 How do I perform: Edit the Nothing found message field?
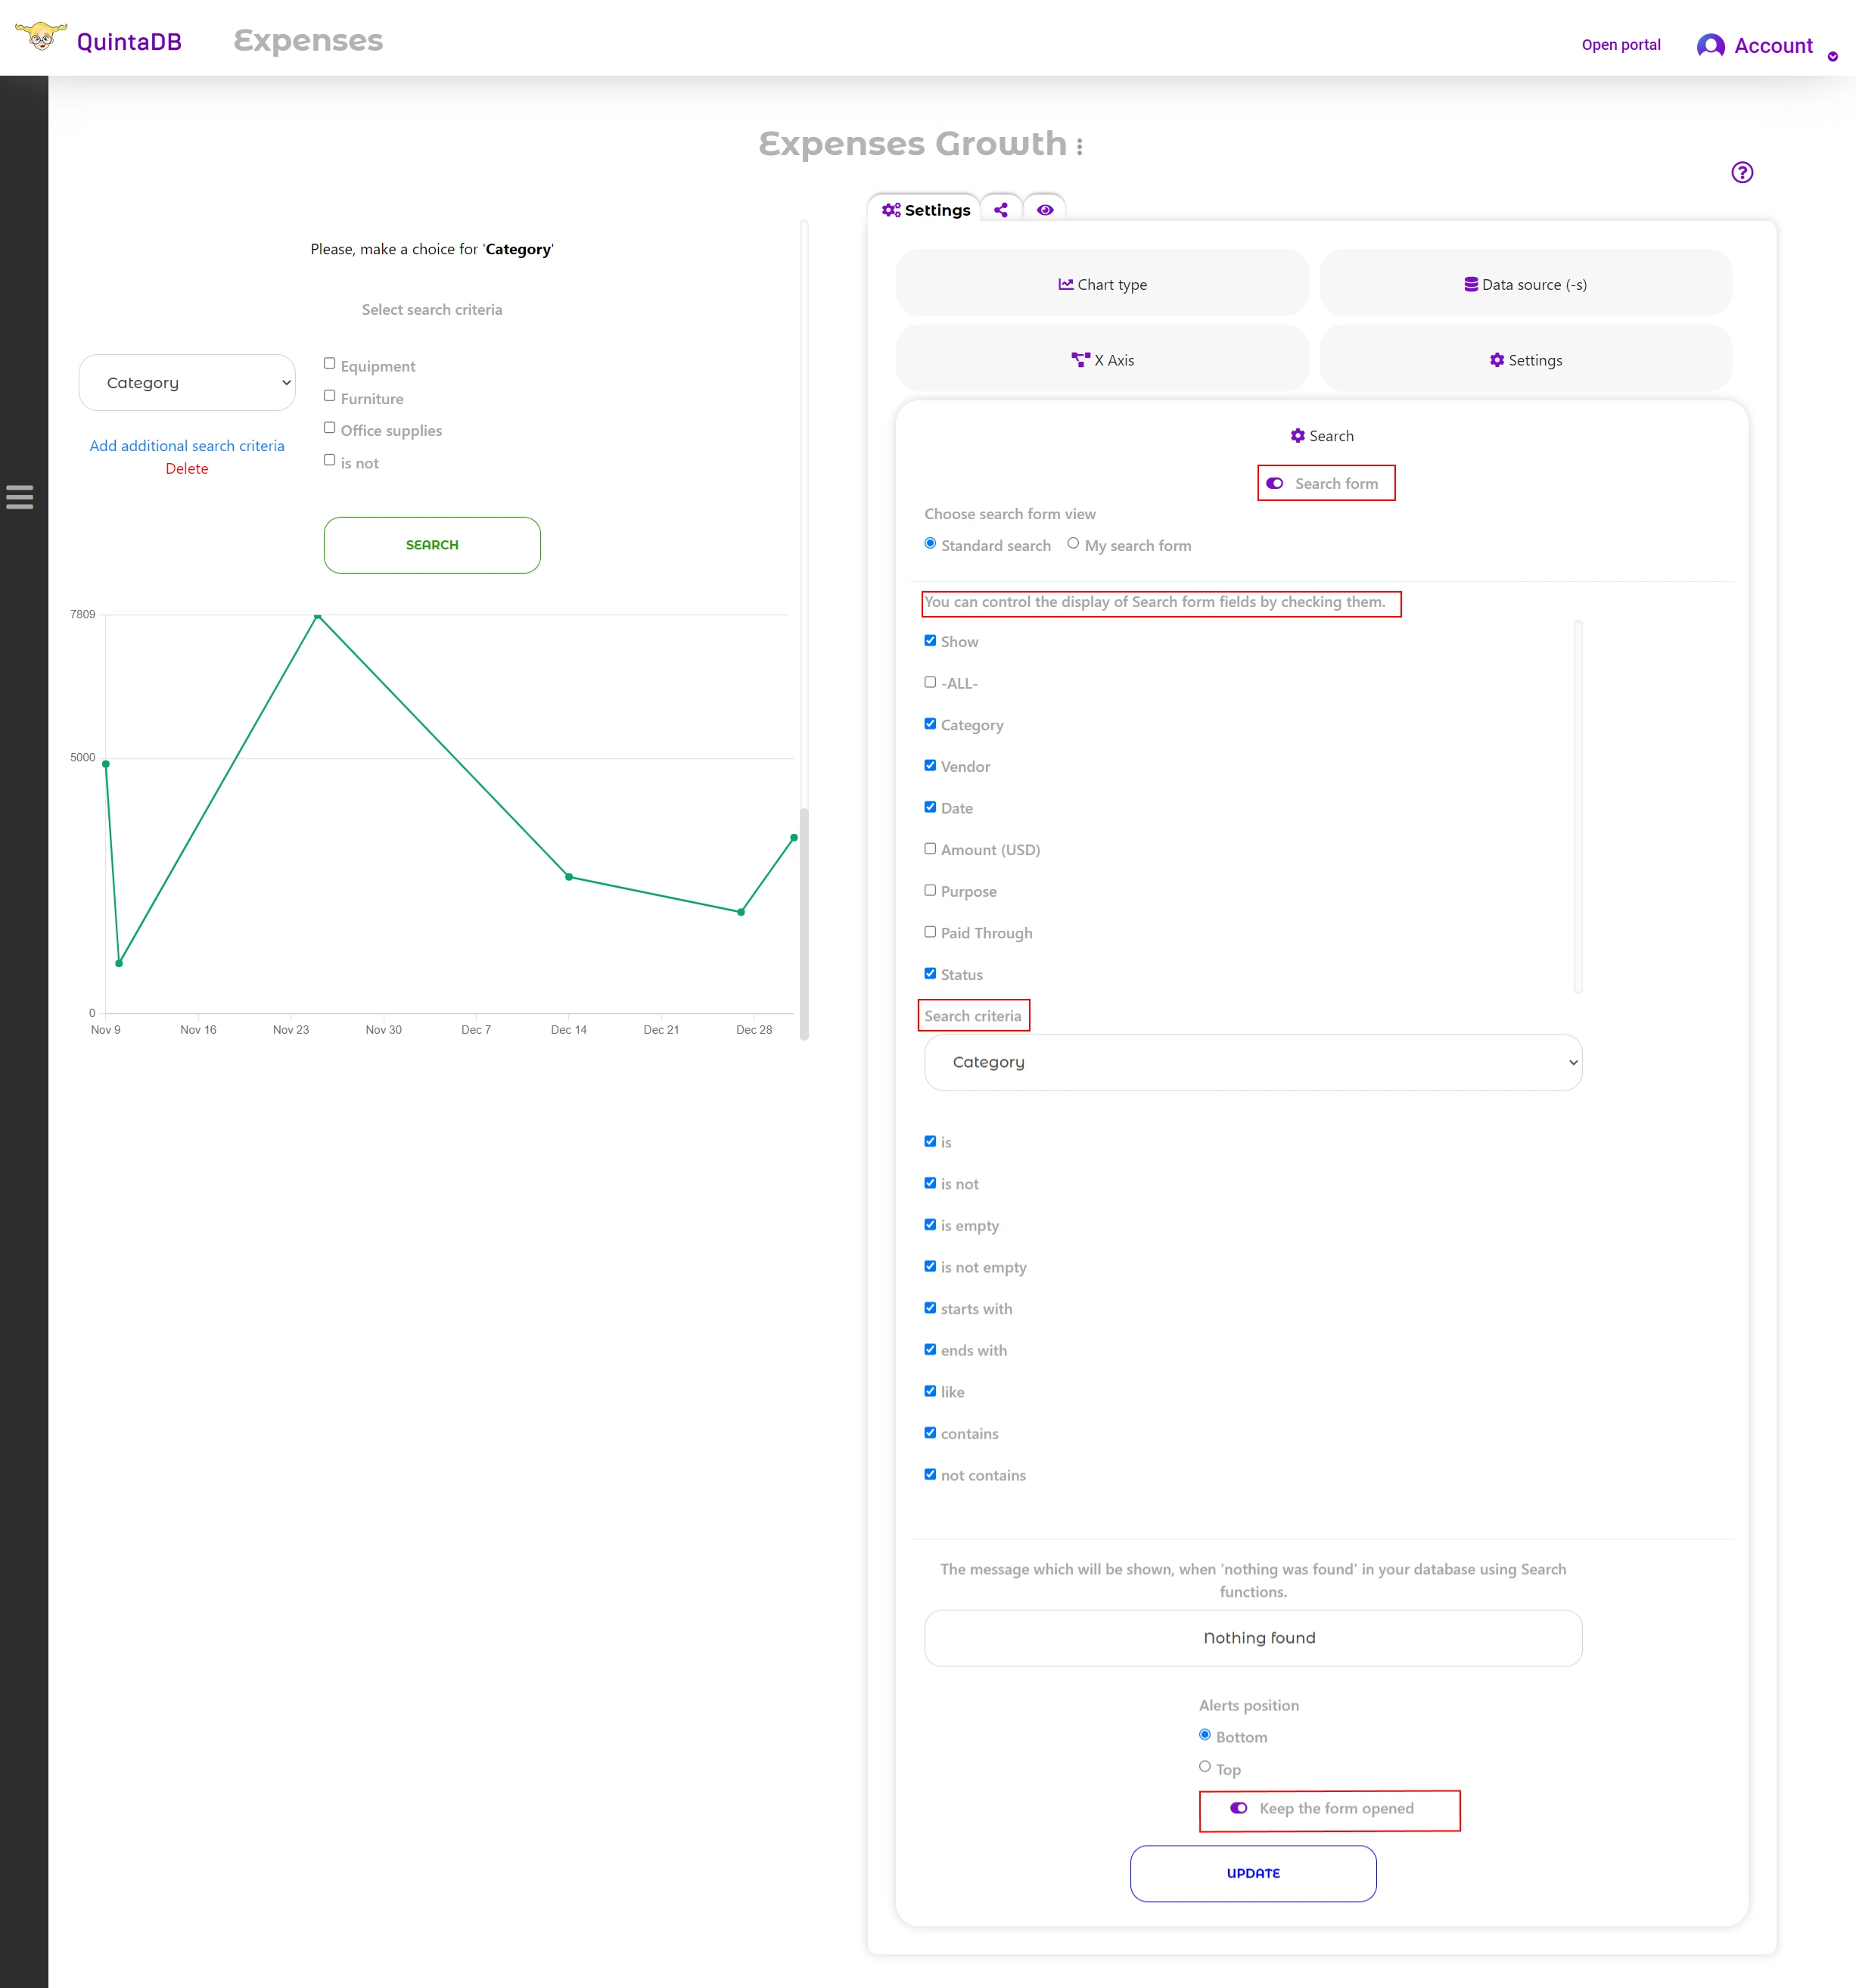[1253, 1638]
